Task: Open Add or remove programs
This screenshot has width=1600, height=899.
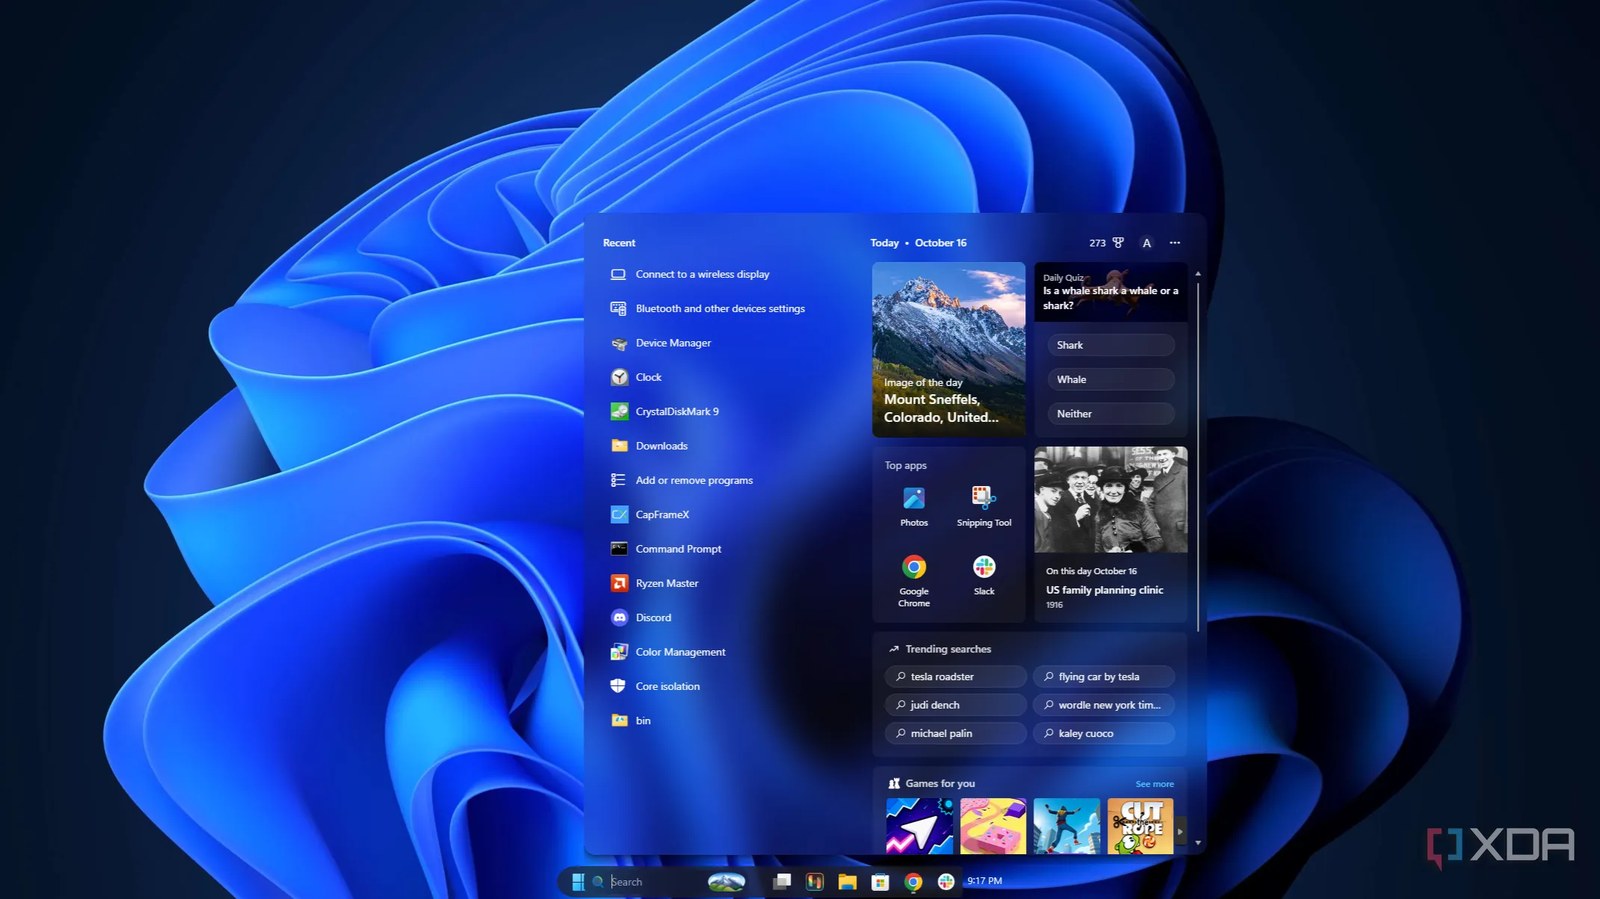Action: point(682,480)
